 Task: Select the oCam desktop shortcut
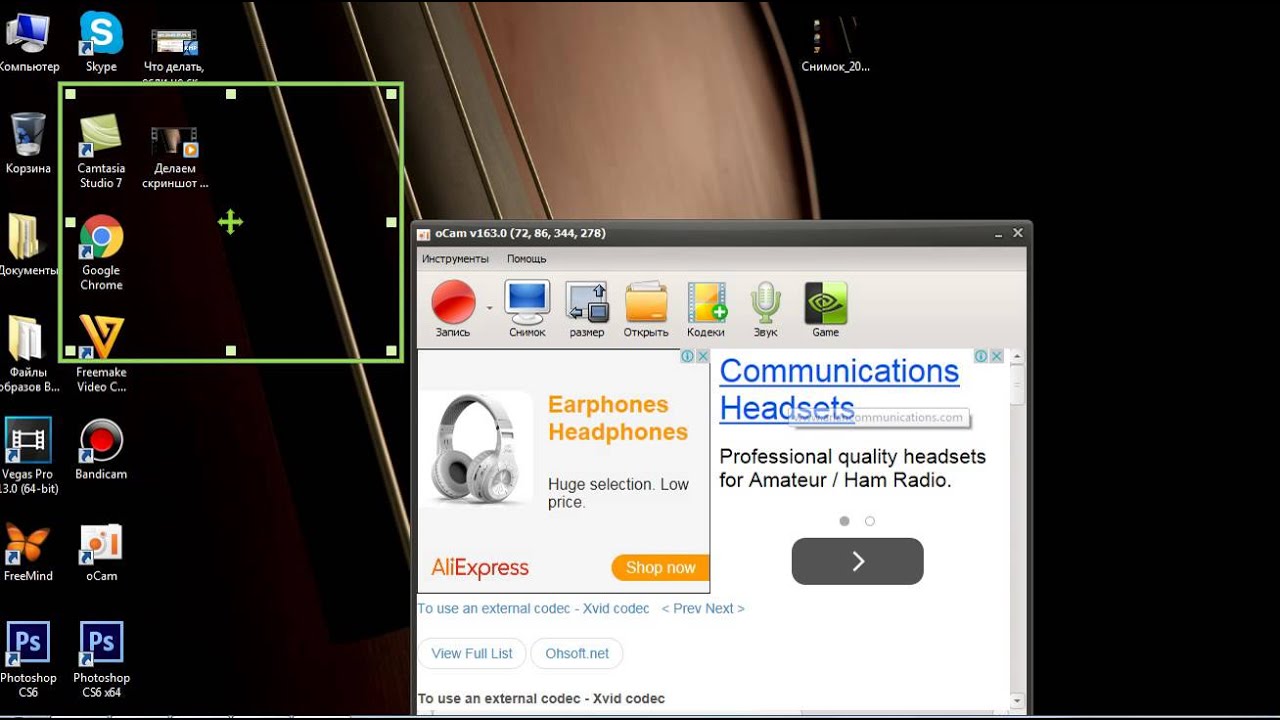pos(101,551)
